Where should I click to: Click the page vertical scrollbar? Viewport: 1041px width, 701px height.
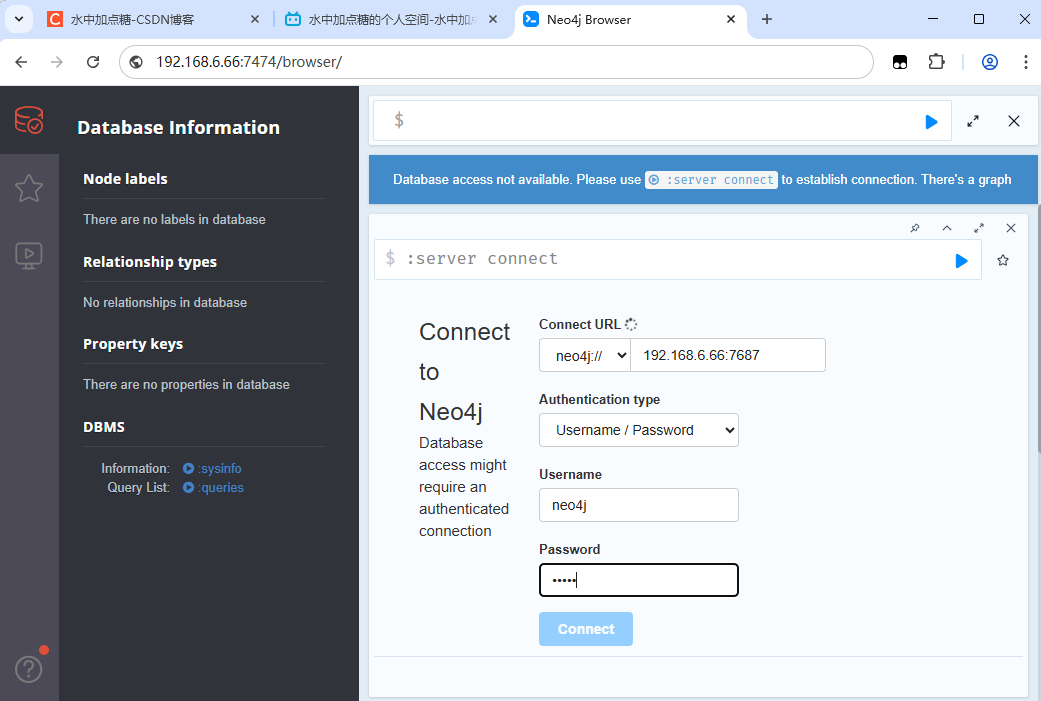pyautogui.click(x=1038, y=330)
